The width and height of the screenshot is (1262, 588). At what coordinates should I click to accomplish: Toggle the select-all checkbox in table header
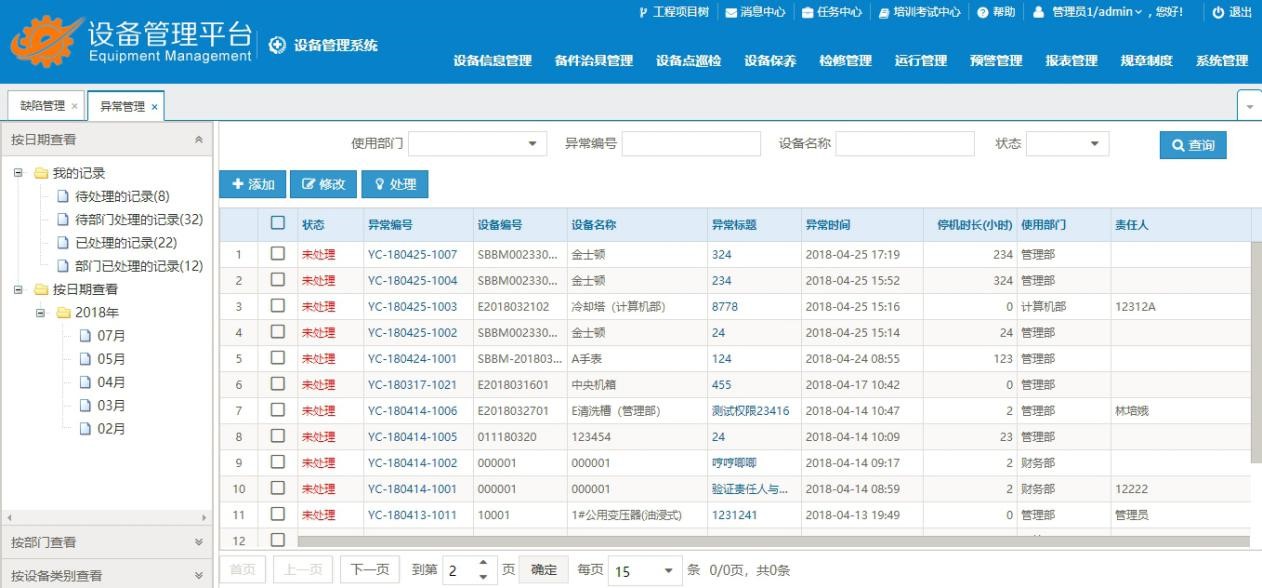click(278, 224)
